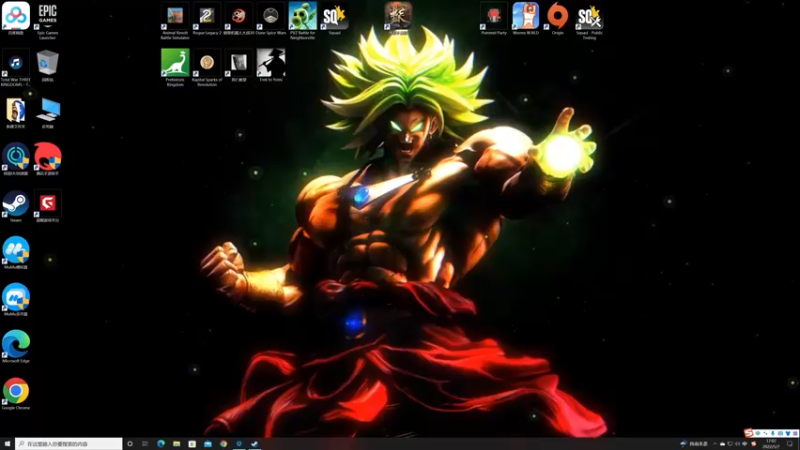Open File Explorer from the taskbar

click(177, 444)
